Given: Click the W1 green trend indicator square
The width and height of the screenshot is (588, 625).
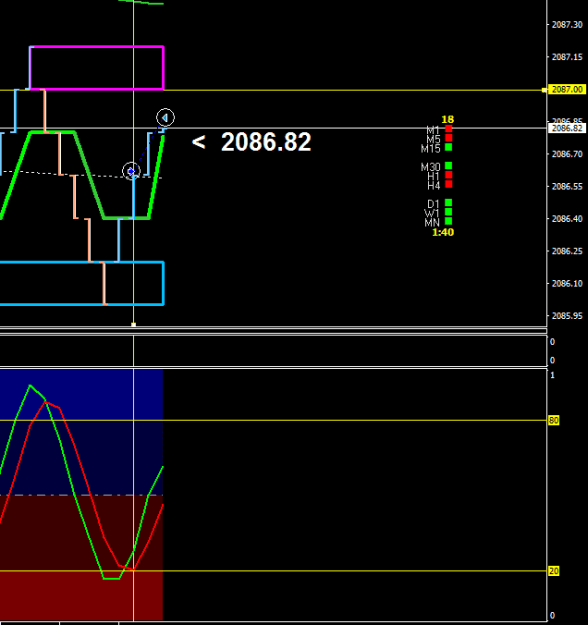Looking at the screenshot, I should point(448,212).
